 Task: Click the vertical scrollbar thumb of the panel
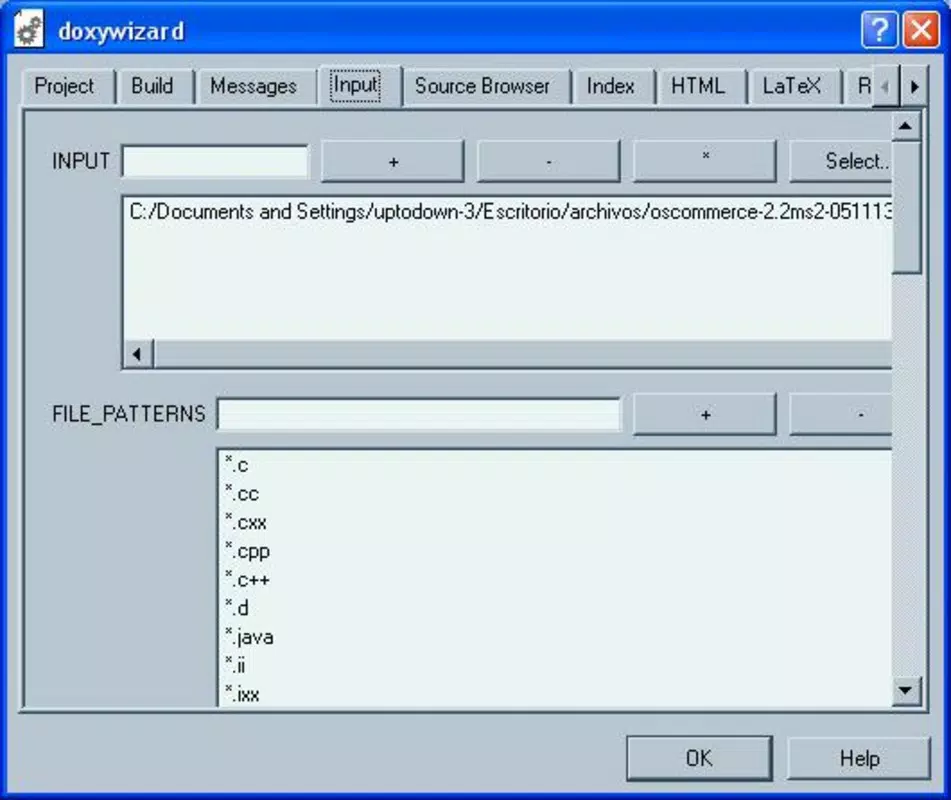point(906,207)
